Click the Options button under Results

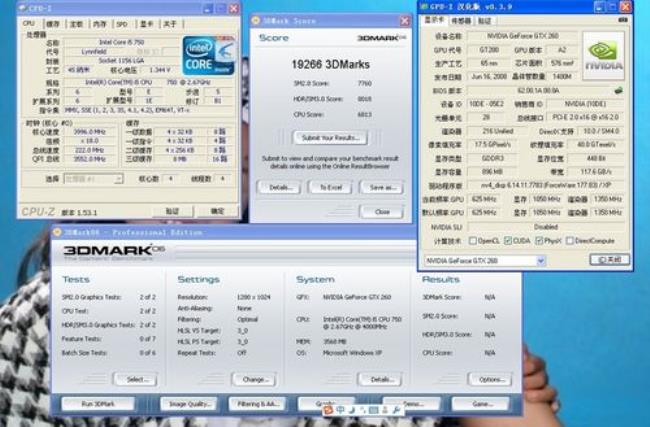[490, 379]
